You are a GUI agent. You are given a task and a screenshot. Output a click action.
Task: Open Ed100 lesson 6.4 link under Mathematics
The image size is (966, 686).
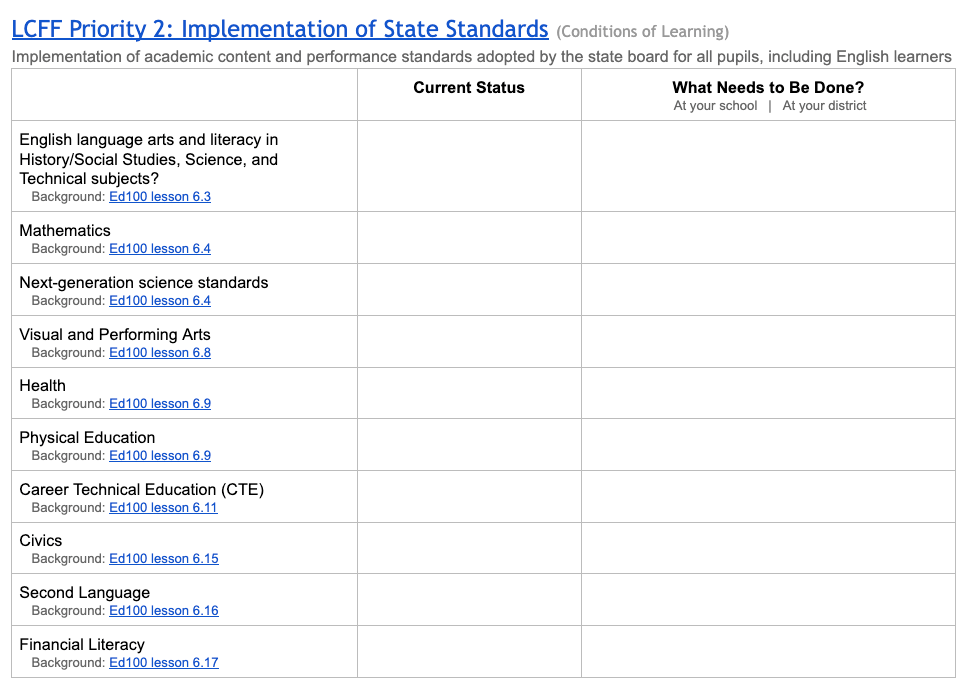pos(160,249)
